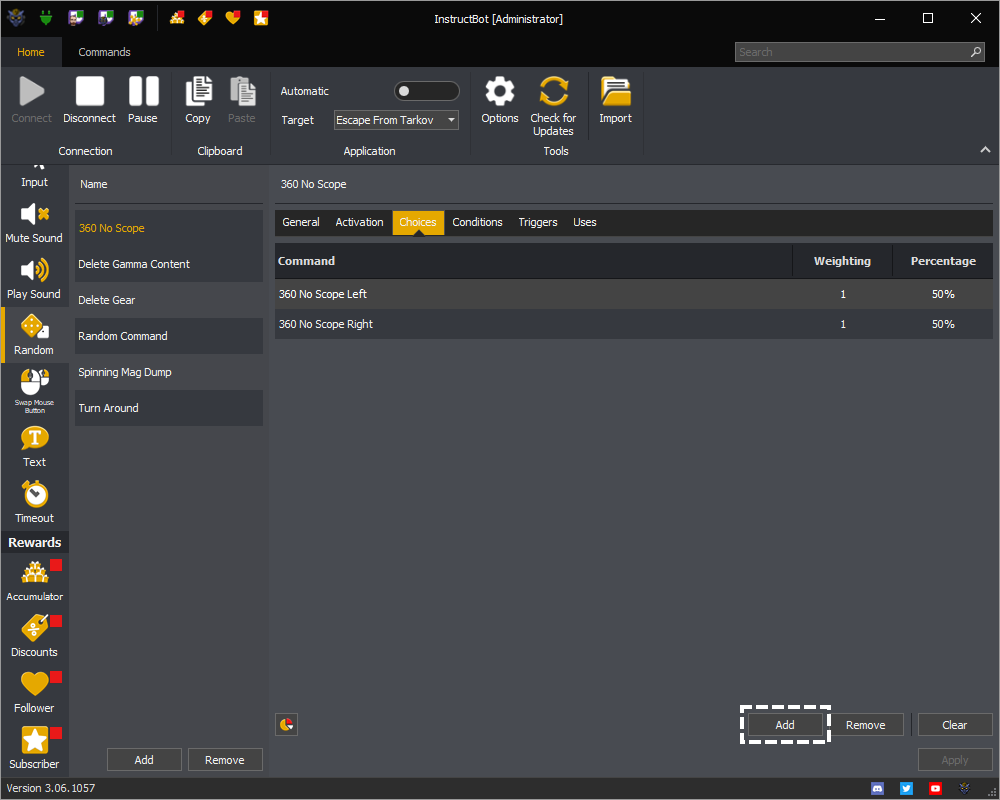This screenshot has height=800, width=1000.
Task: Click the Command column header
Action: point(534,261)
